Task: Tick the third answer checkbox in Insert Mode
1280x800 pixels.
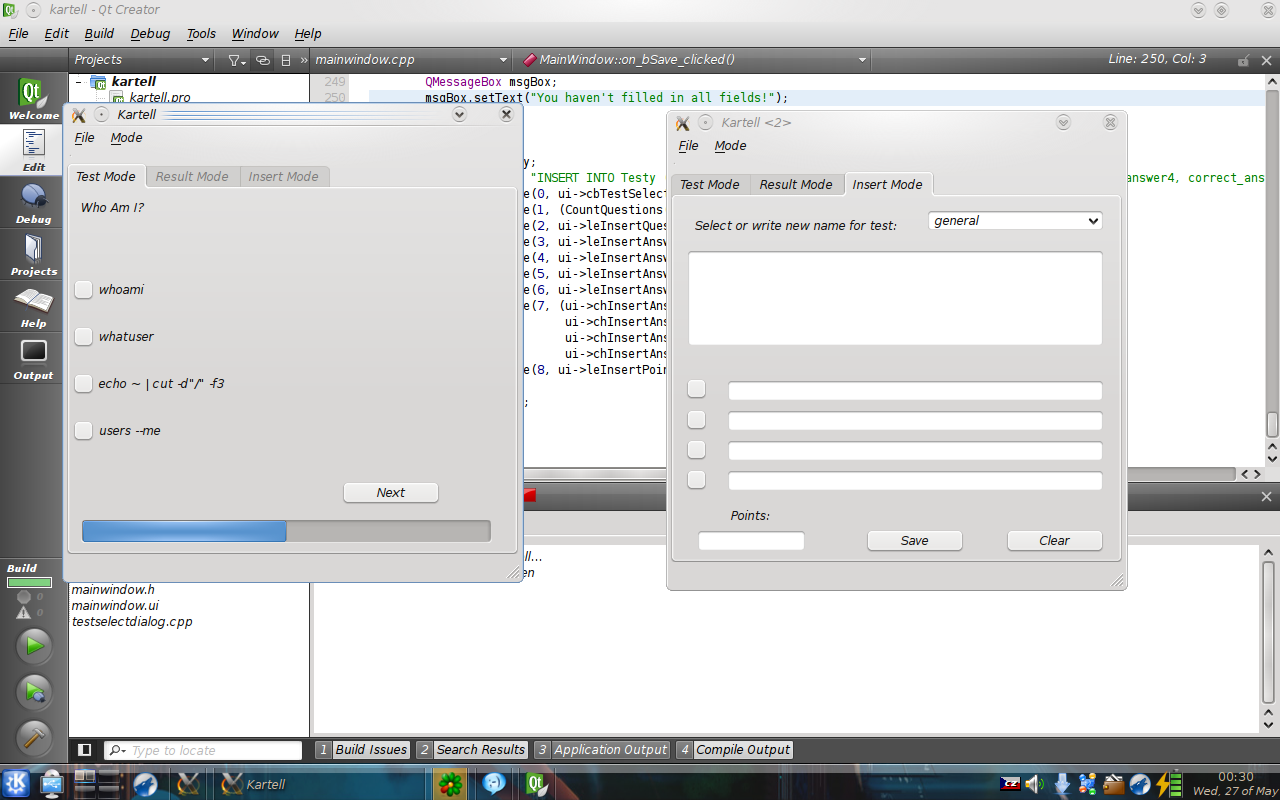Action: [697, 450]
